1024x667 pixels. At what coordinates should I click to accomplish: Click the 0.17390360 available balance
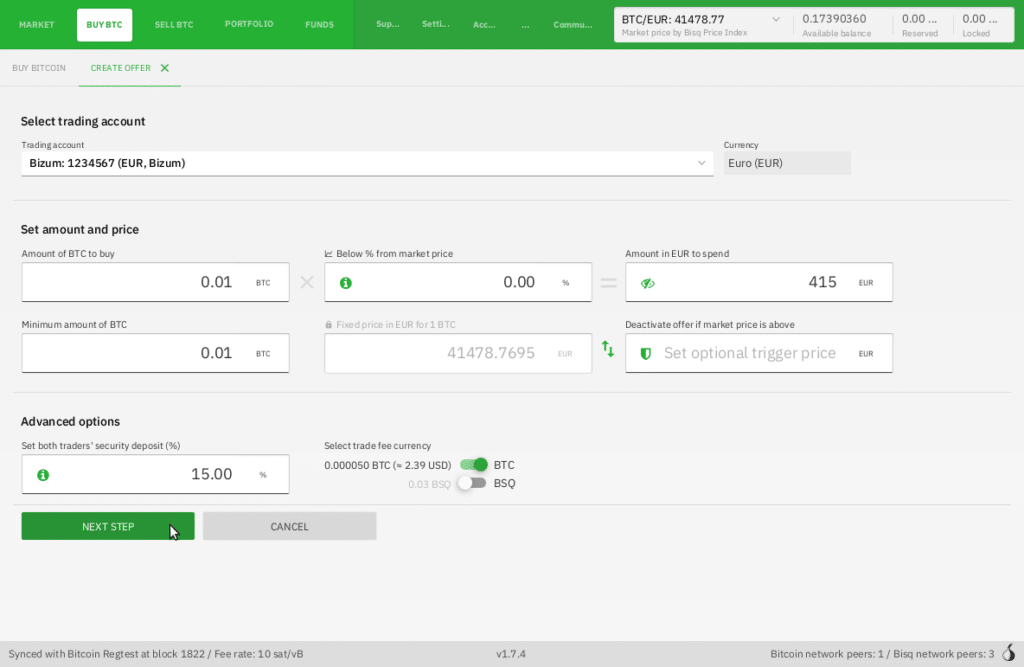click(834, 19)
